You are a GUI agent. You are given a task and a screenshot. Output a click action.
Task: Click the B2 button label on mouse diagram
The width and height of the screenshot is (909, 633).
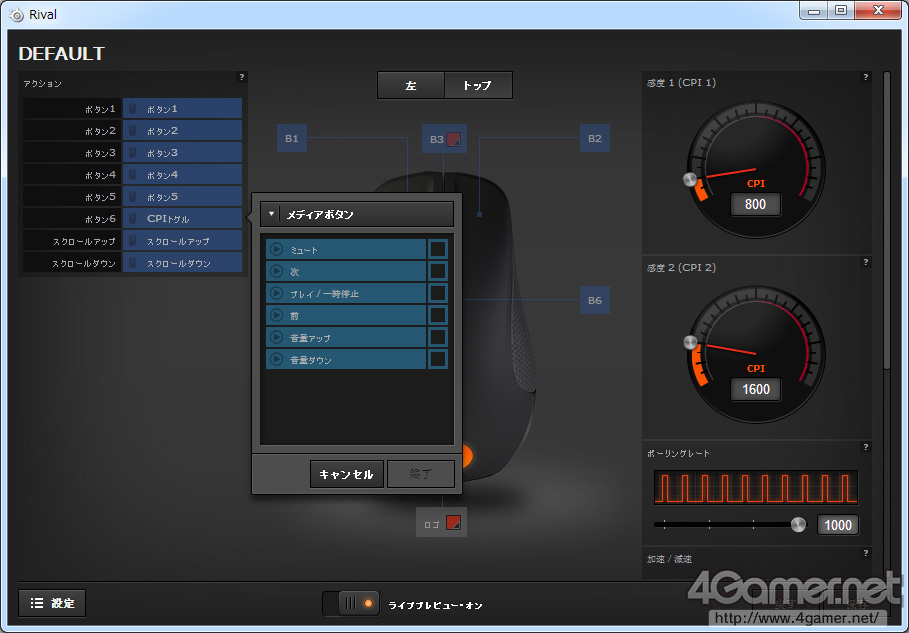click(595, 138)
